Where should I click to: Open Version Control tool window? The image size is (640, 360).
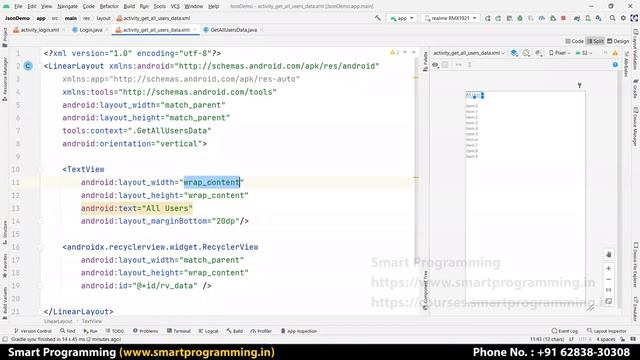pyautogui.click(x=33, y=331)
